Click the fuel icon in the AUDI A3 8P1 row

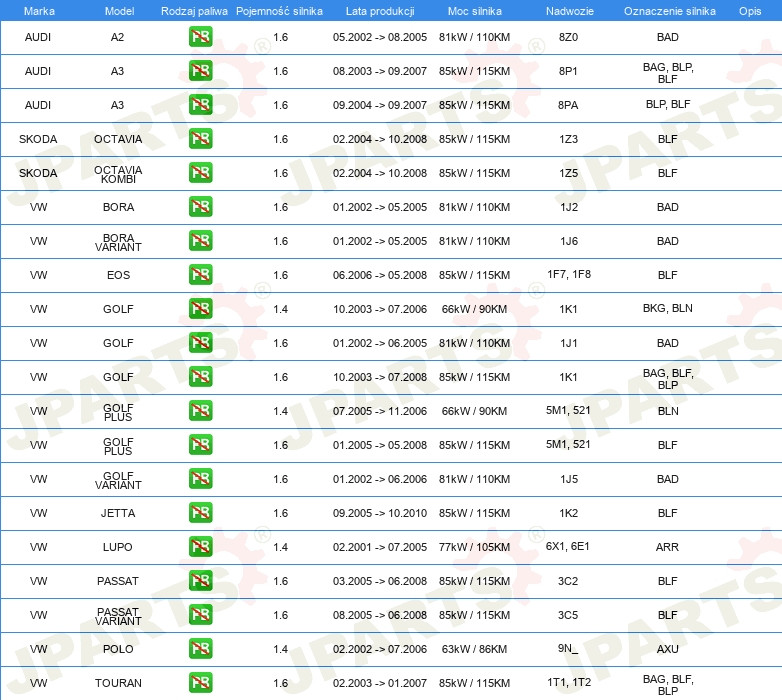[200, 71]
